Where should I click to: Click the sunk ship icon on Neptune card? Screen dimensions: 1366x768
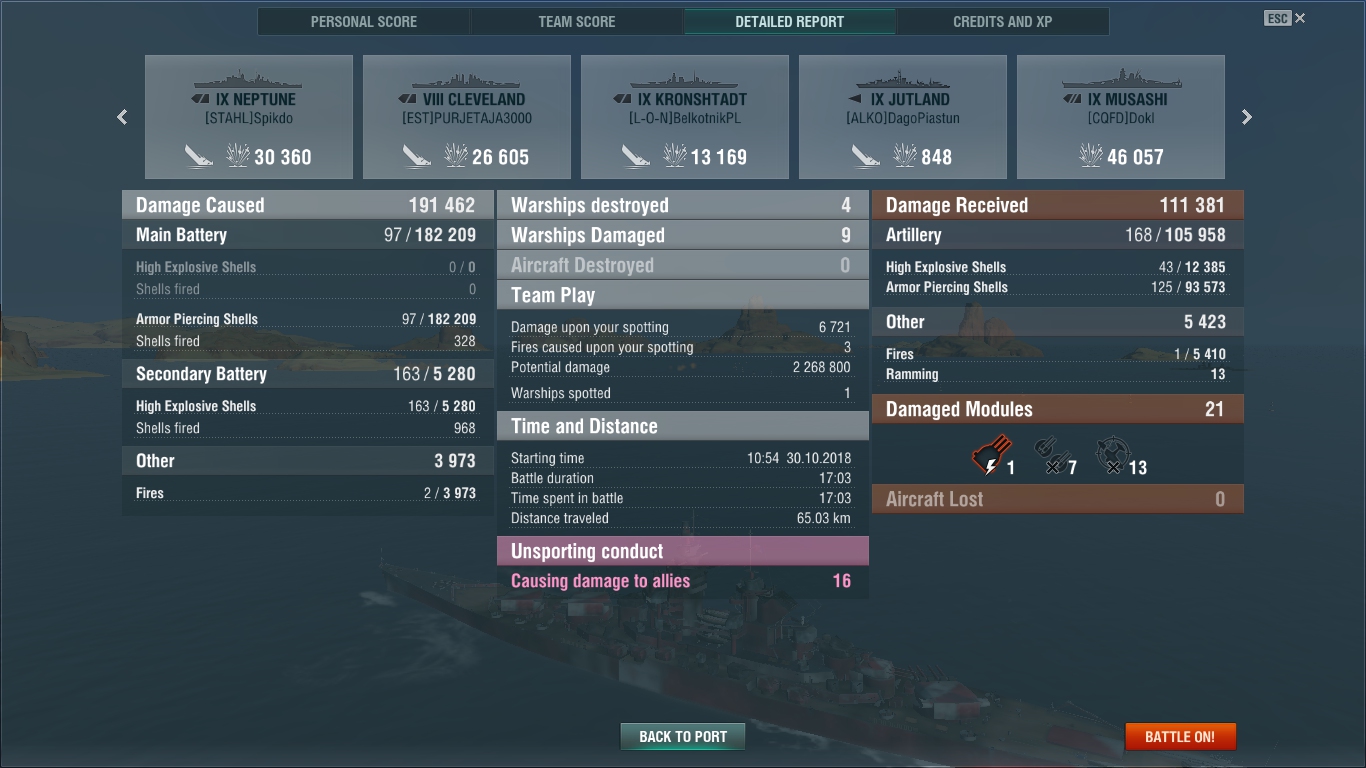tap(199, 156)
